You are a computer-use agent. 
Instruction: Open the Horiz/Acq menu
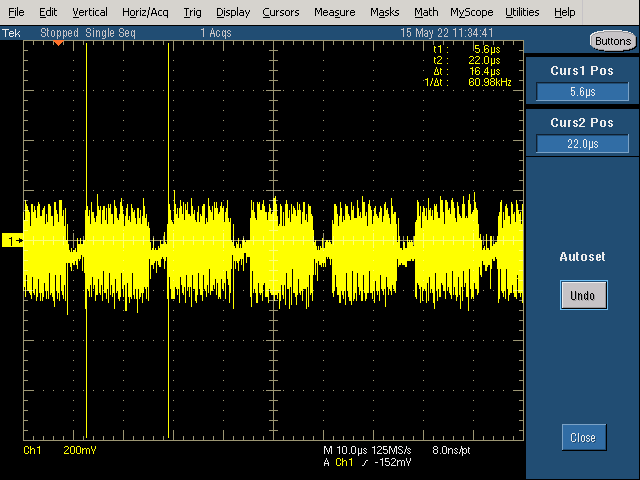(x=145, y=12)
